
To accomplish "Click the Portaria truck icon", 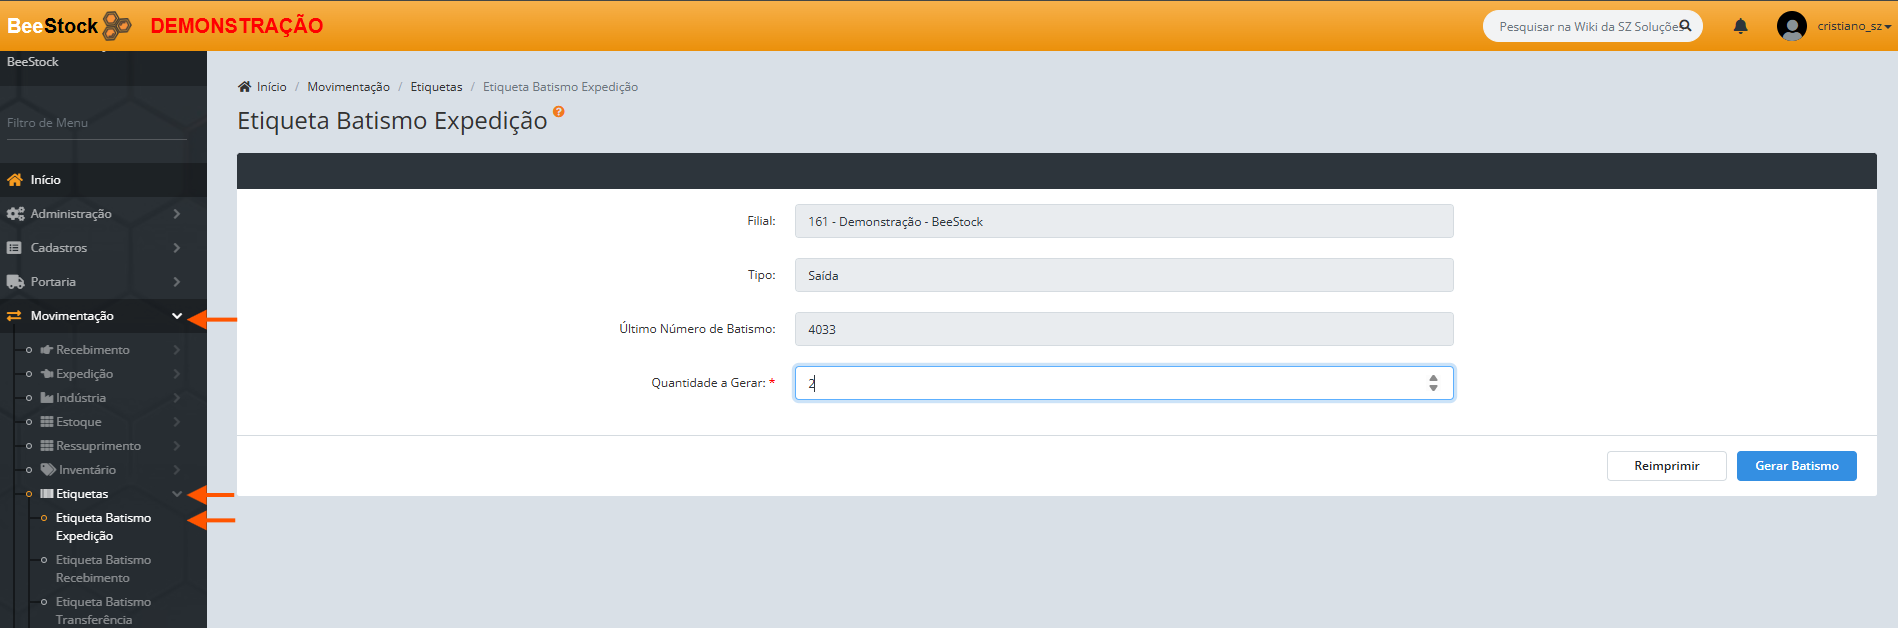I will [x=15, y=282].
